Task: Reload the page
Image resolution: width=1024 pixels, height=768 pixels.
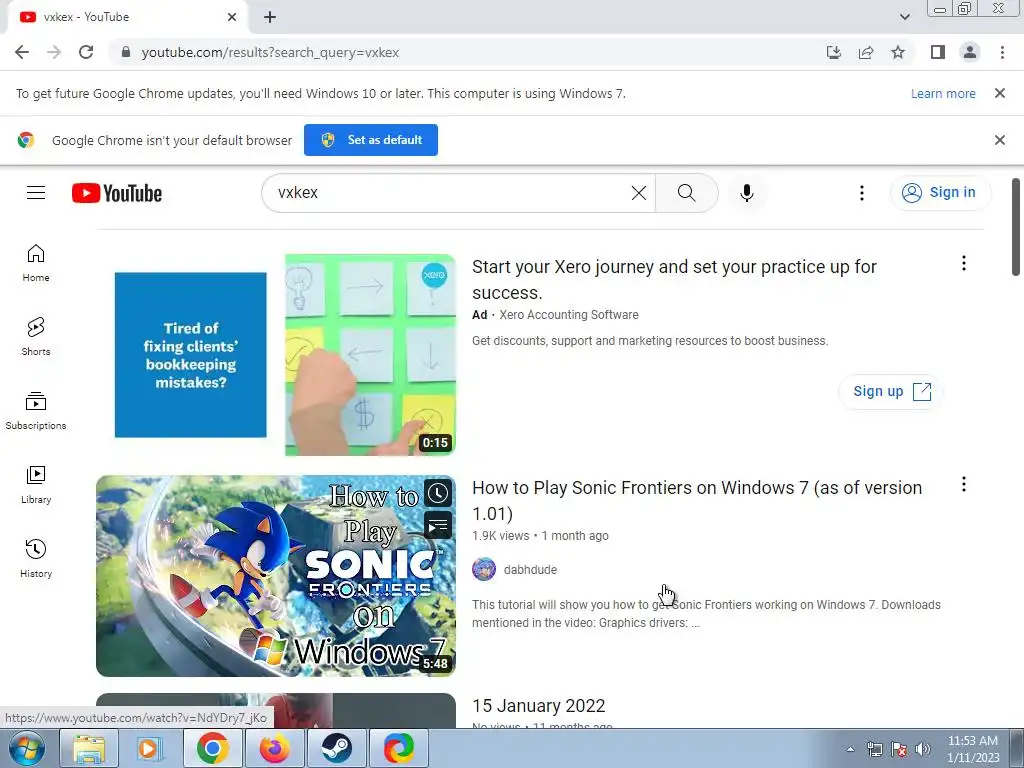Action: coord(86,52)
